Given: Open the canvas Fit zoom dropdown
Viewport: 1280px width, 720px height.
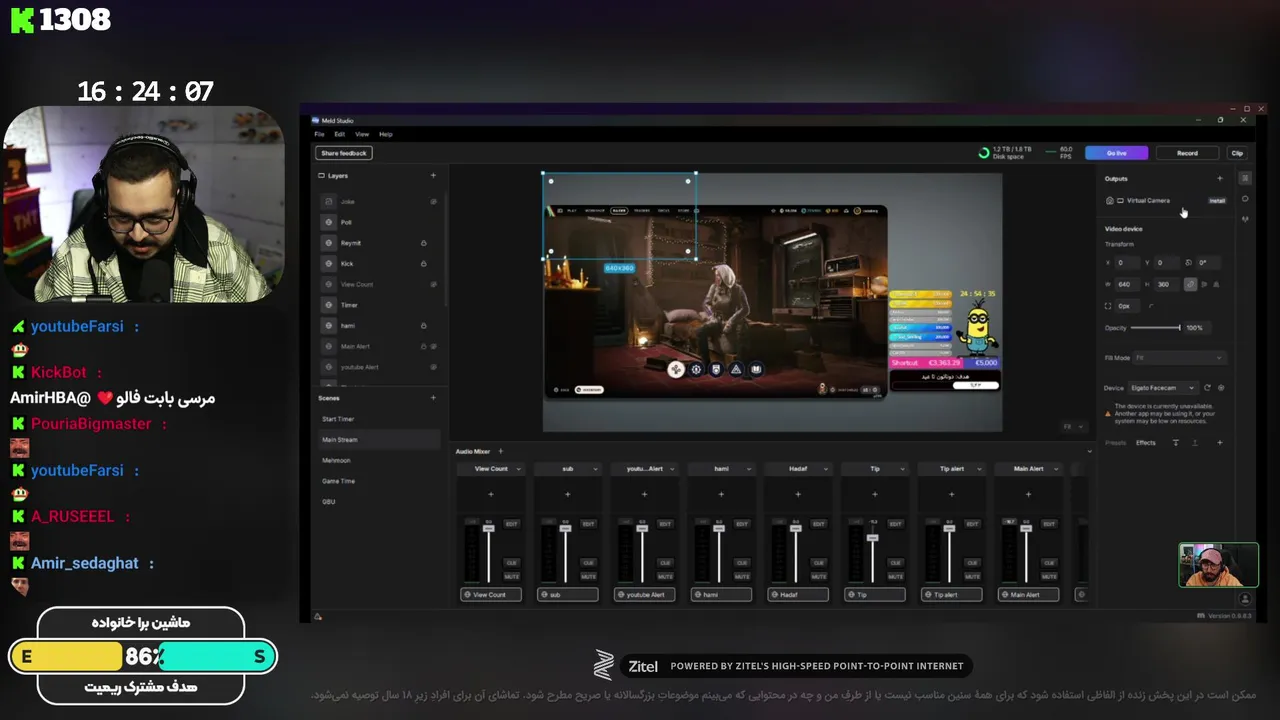Looking at the screenshot, I should (x=1073, y=426).
